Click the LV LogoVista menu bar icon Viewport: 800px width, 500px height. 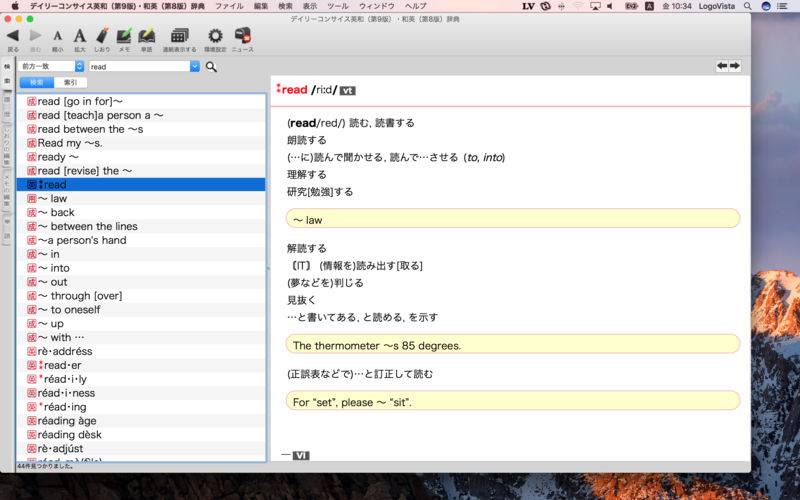point(529,6)
